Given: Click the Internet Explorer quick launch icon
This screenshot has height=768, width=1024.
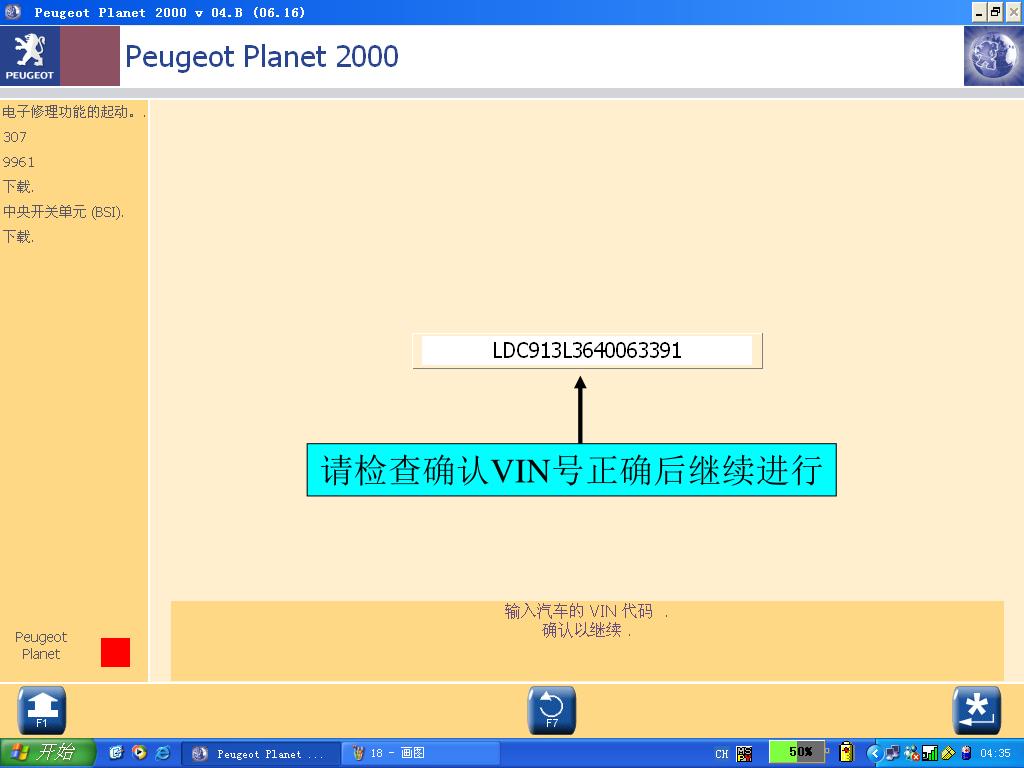Looking at the screenshot, I should pos(163,753).
